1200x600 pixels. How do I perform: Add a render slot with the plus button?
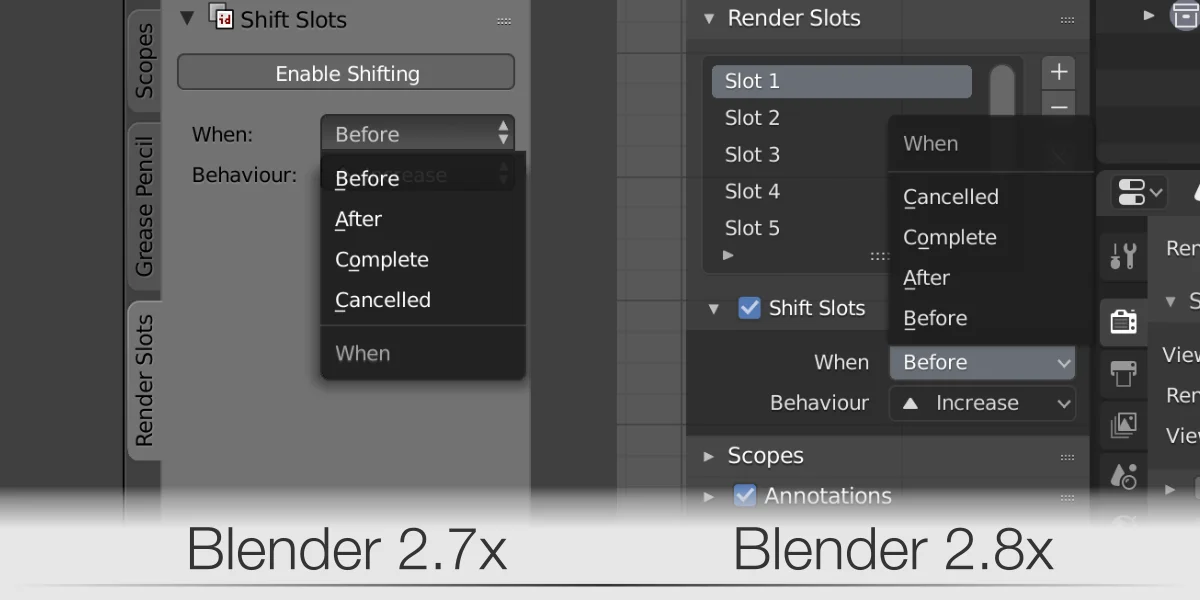pos(1058,71)
